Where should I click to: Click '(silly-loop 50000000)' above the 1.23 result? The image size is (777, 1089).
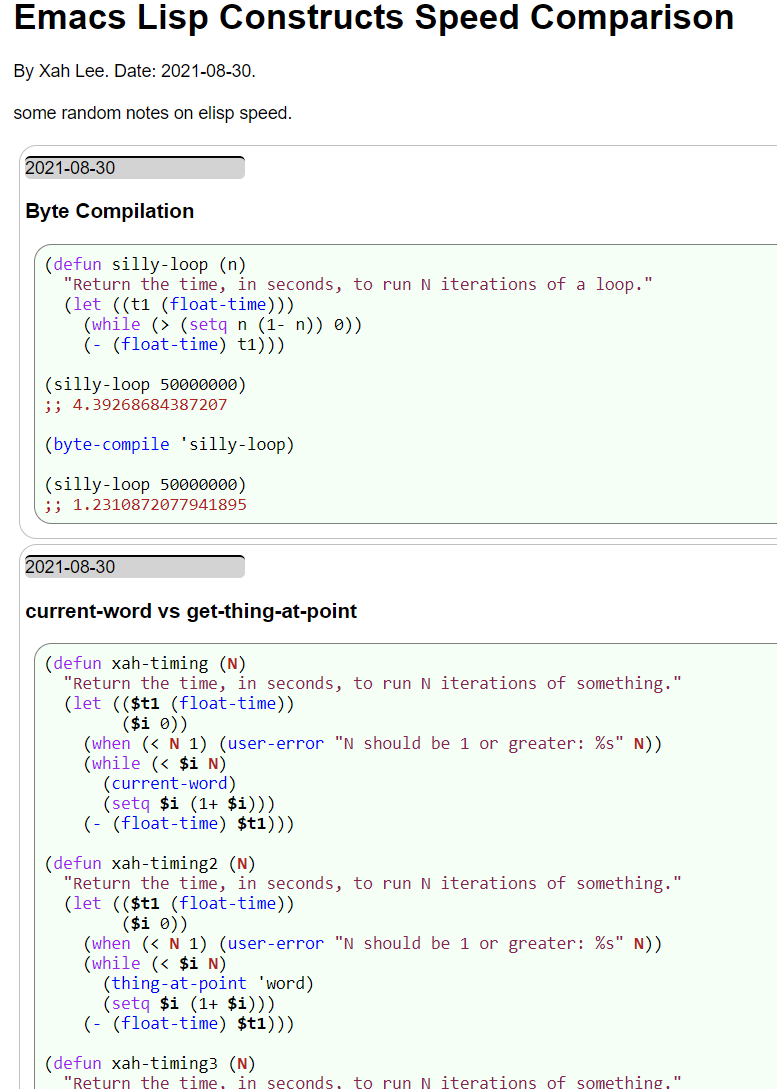[x=145, y=485]
